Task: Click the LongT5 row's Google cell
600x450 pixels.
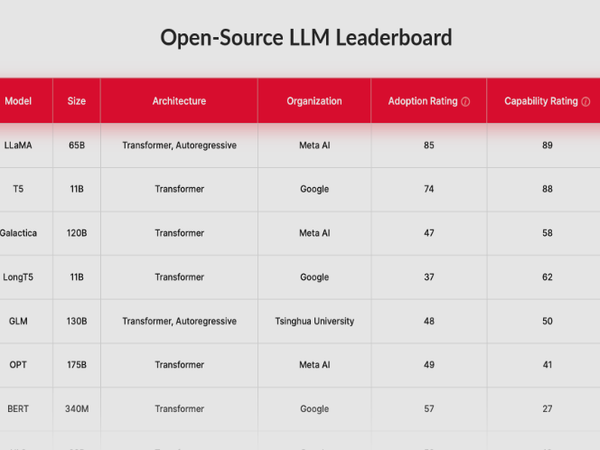Action: pos(314,277)
